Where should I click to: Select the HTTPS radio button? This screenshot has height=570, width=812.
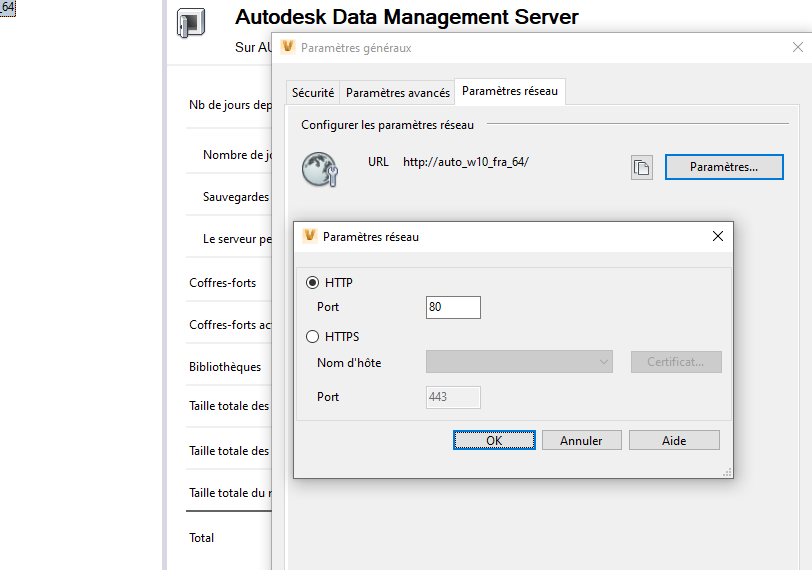(x=313, y=337)
